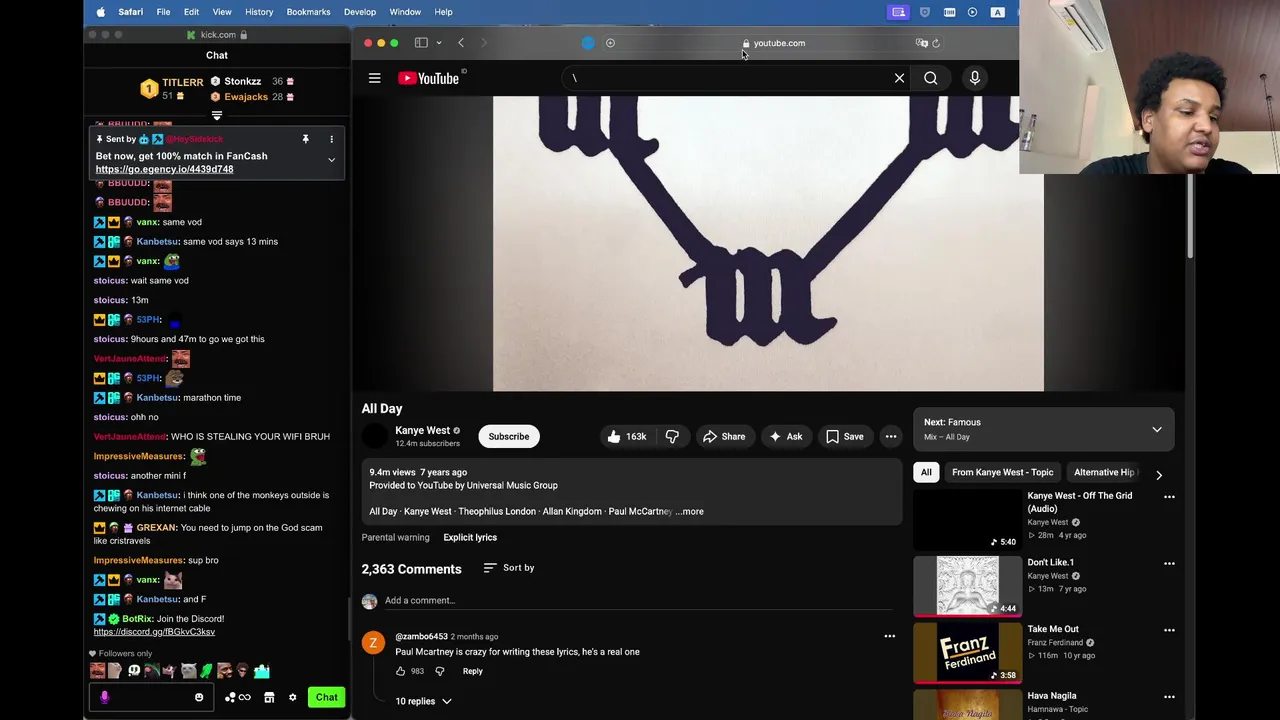The width and height of the screenshot is (1280, 720).
Task: Open options for Hava Nagila video
Action: [1169, 697]
